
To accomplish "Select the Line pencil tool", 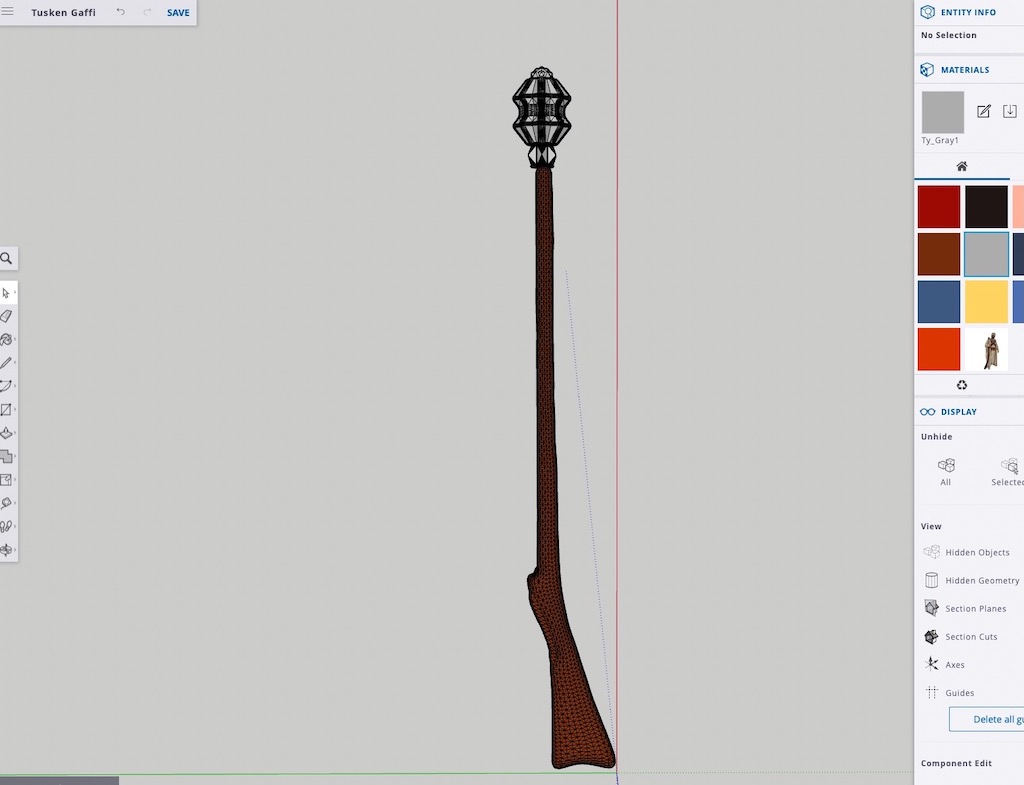I will [7, 362].
